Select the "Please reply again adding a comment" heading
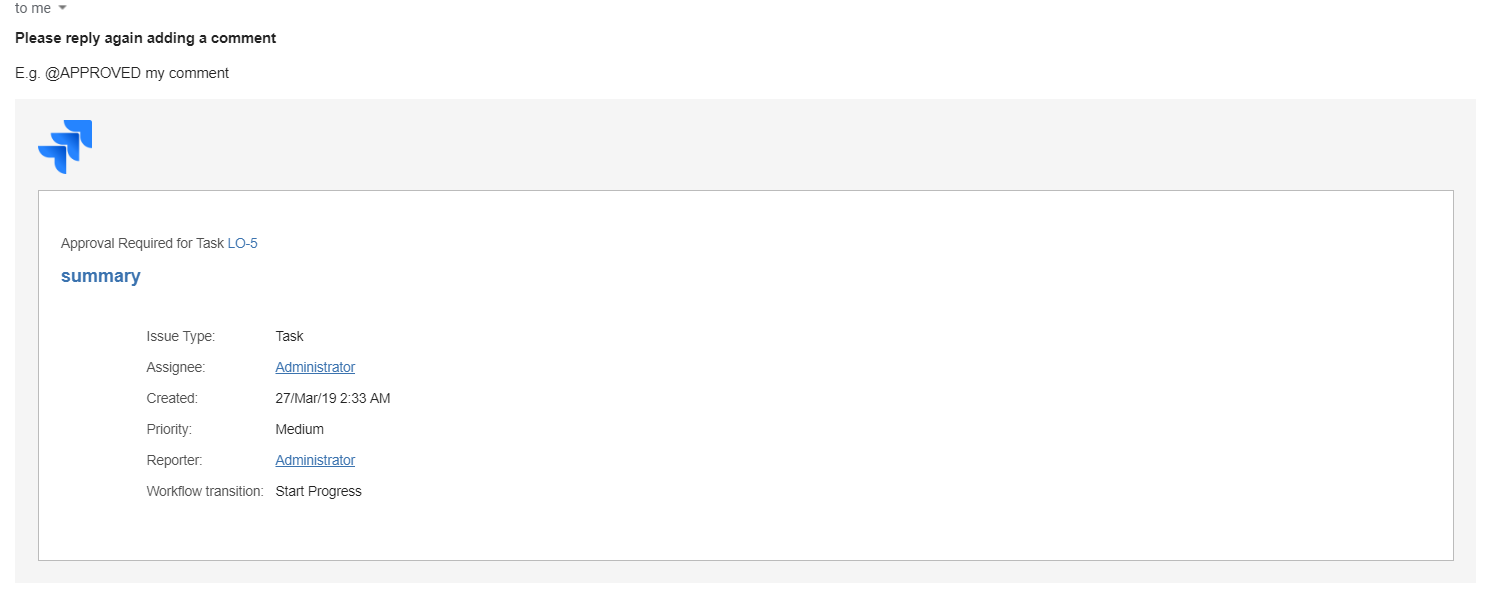 pos(146,38)
